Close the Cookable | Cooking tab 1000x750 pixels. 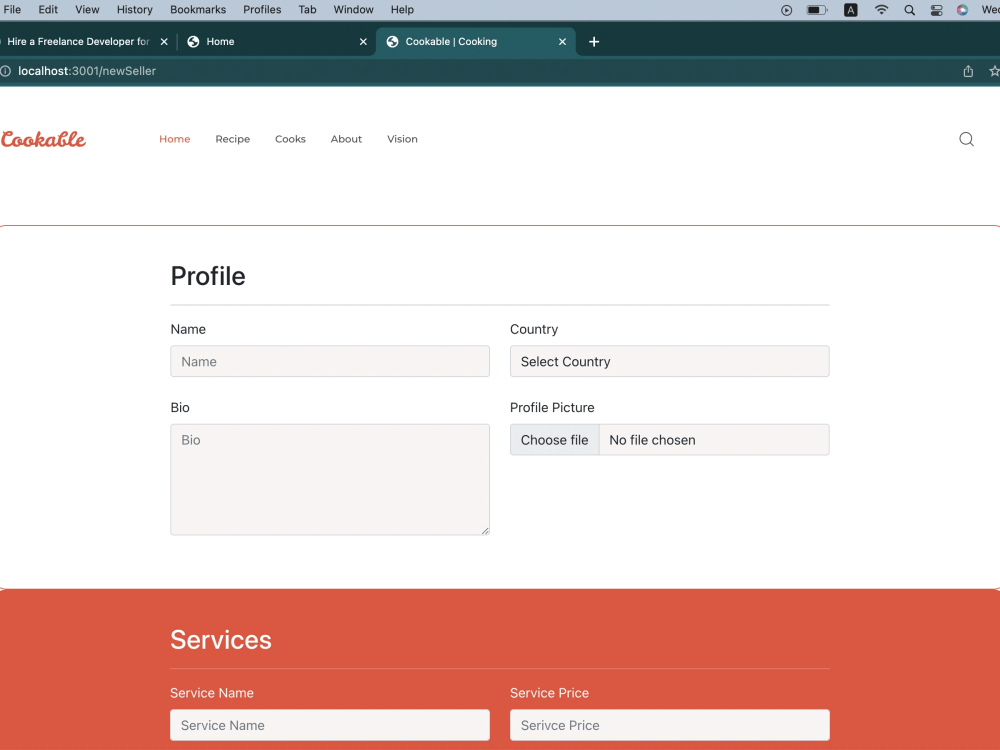pos(562,41)
